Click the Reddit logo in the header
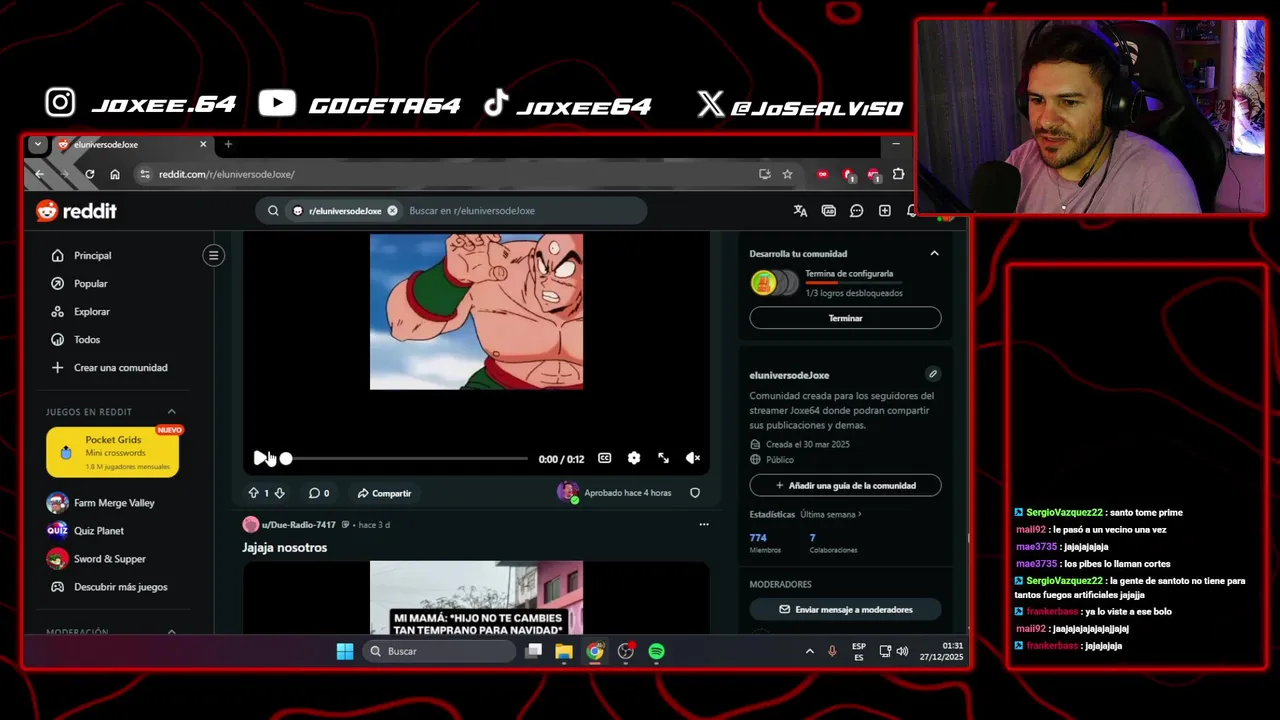The image size is (1280, 720). click(x=76, y=211)
